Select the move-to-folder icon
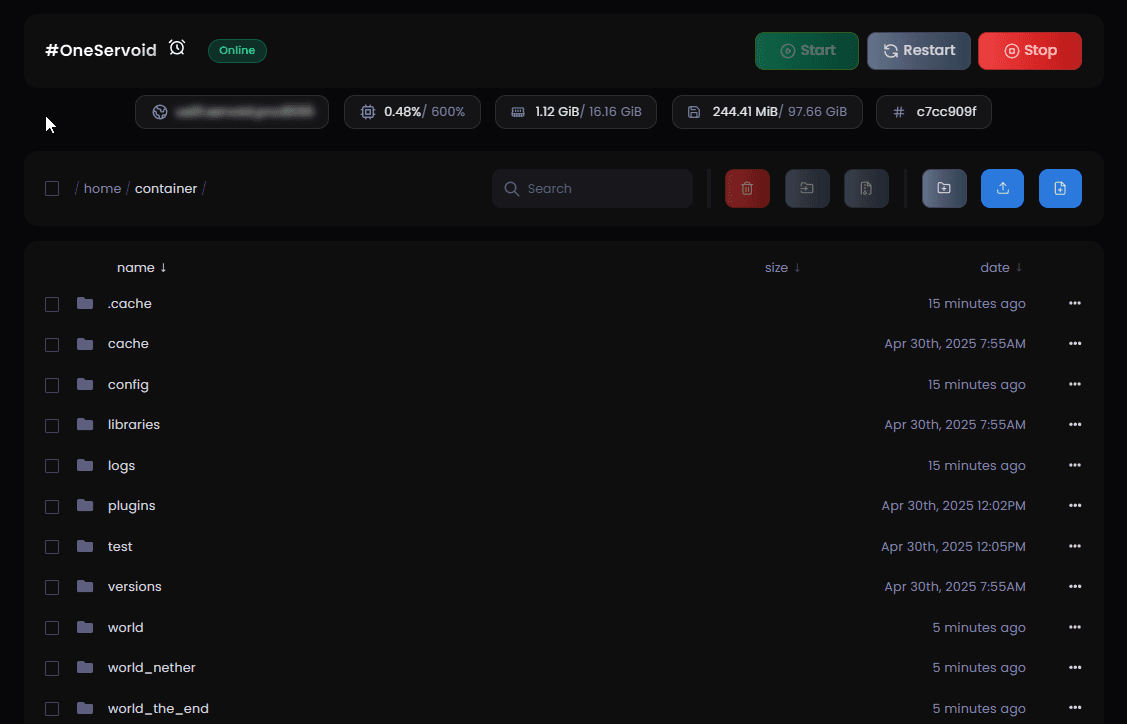 (807, 188)
